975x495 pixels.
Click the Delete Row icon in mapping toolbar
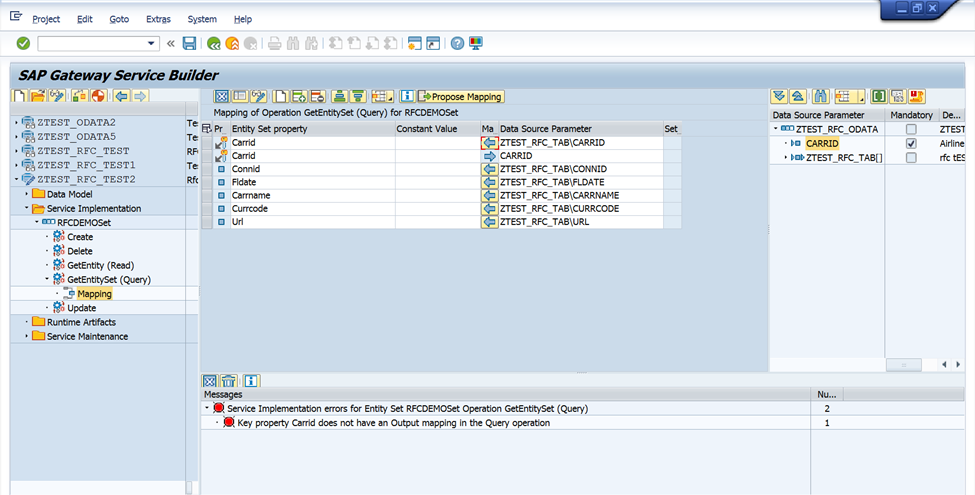[x=318, y=96]
